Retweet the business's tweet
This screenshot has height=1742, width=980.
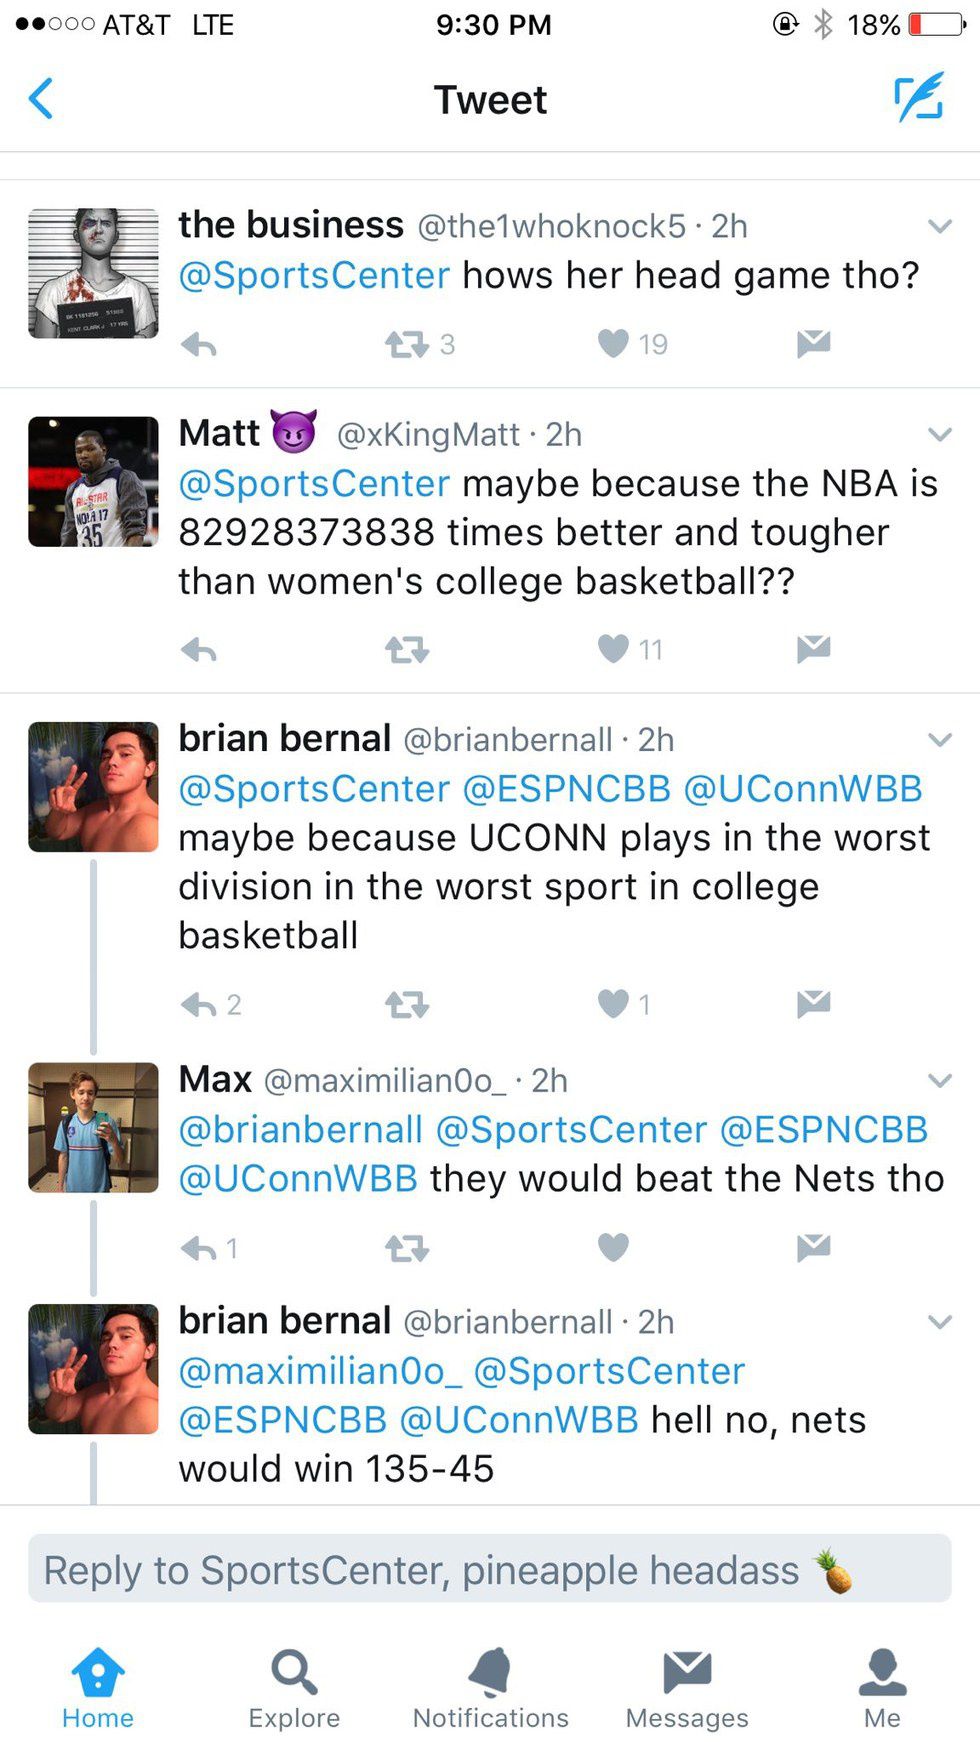(407, 345)
